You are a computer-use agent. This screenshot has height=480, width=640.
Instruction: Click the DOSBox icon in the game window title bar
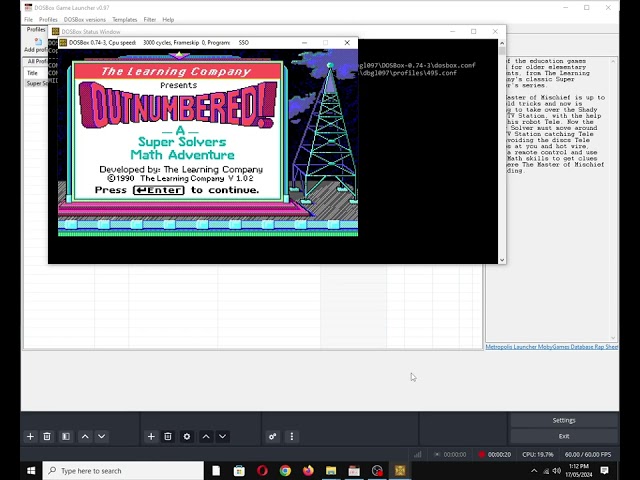point(63,42)
